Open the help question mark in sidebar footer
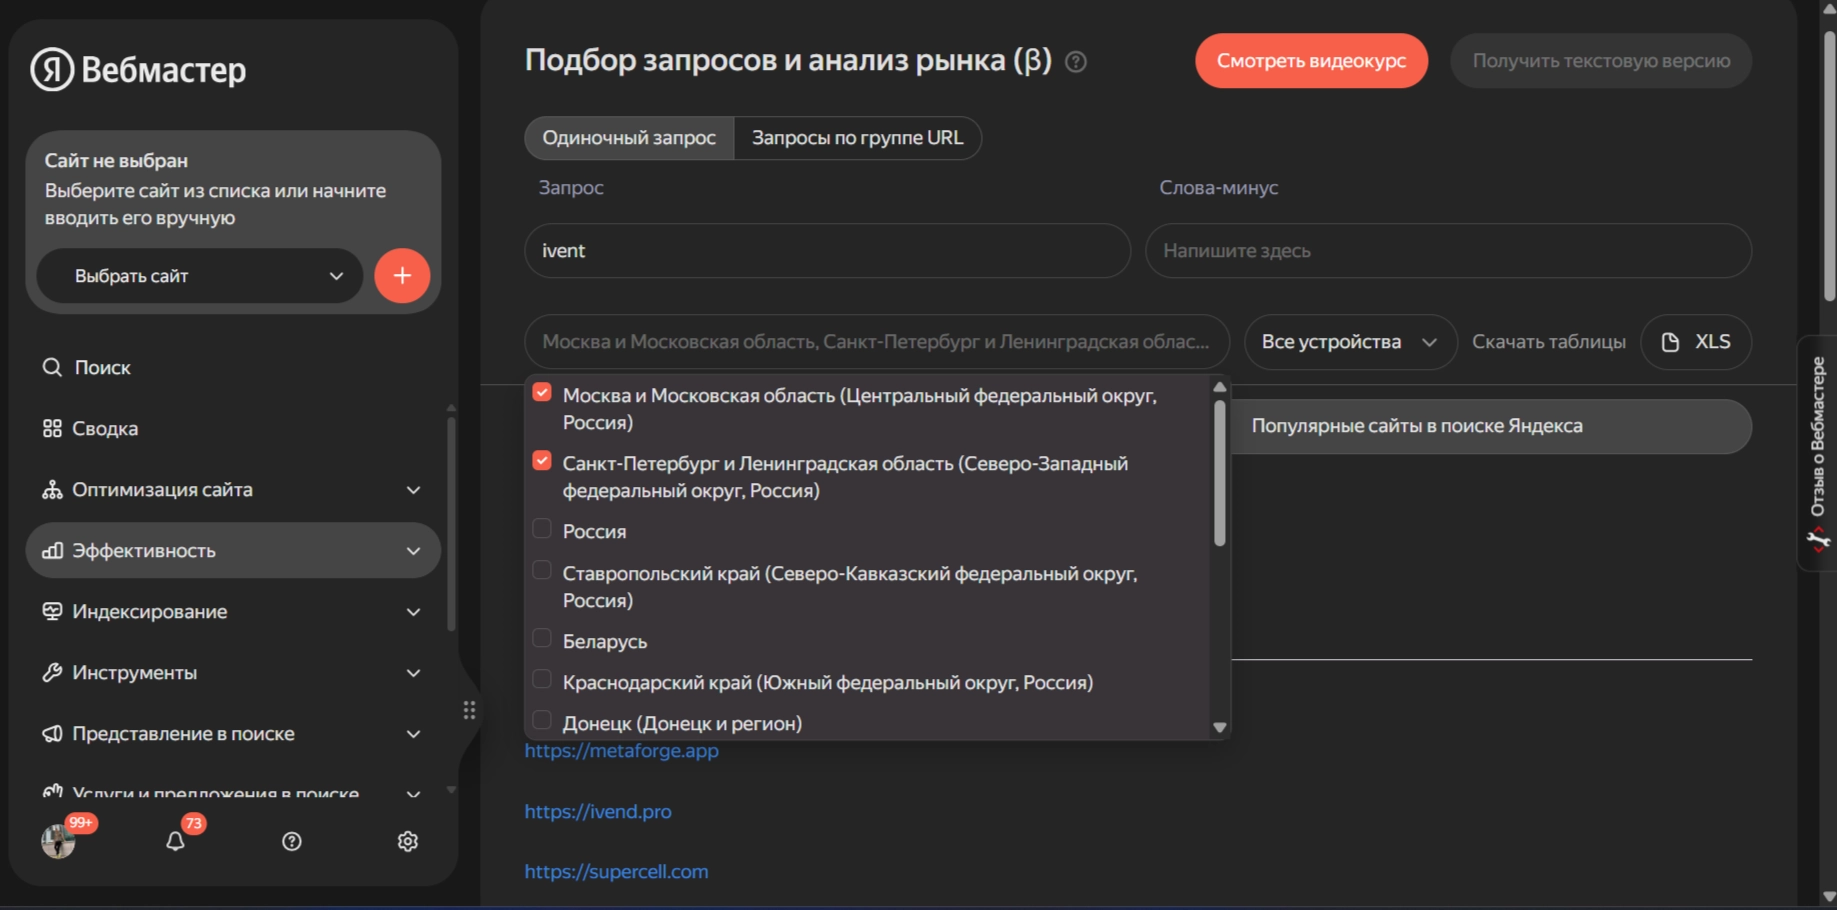Screen dimensions: 1837x910 [x=292, y=841]
